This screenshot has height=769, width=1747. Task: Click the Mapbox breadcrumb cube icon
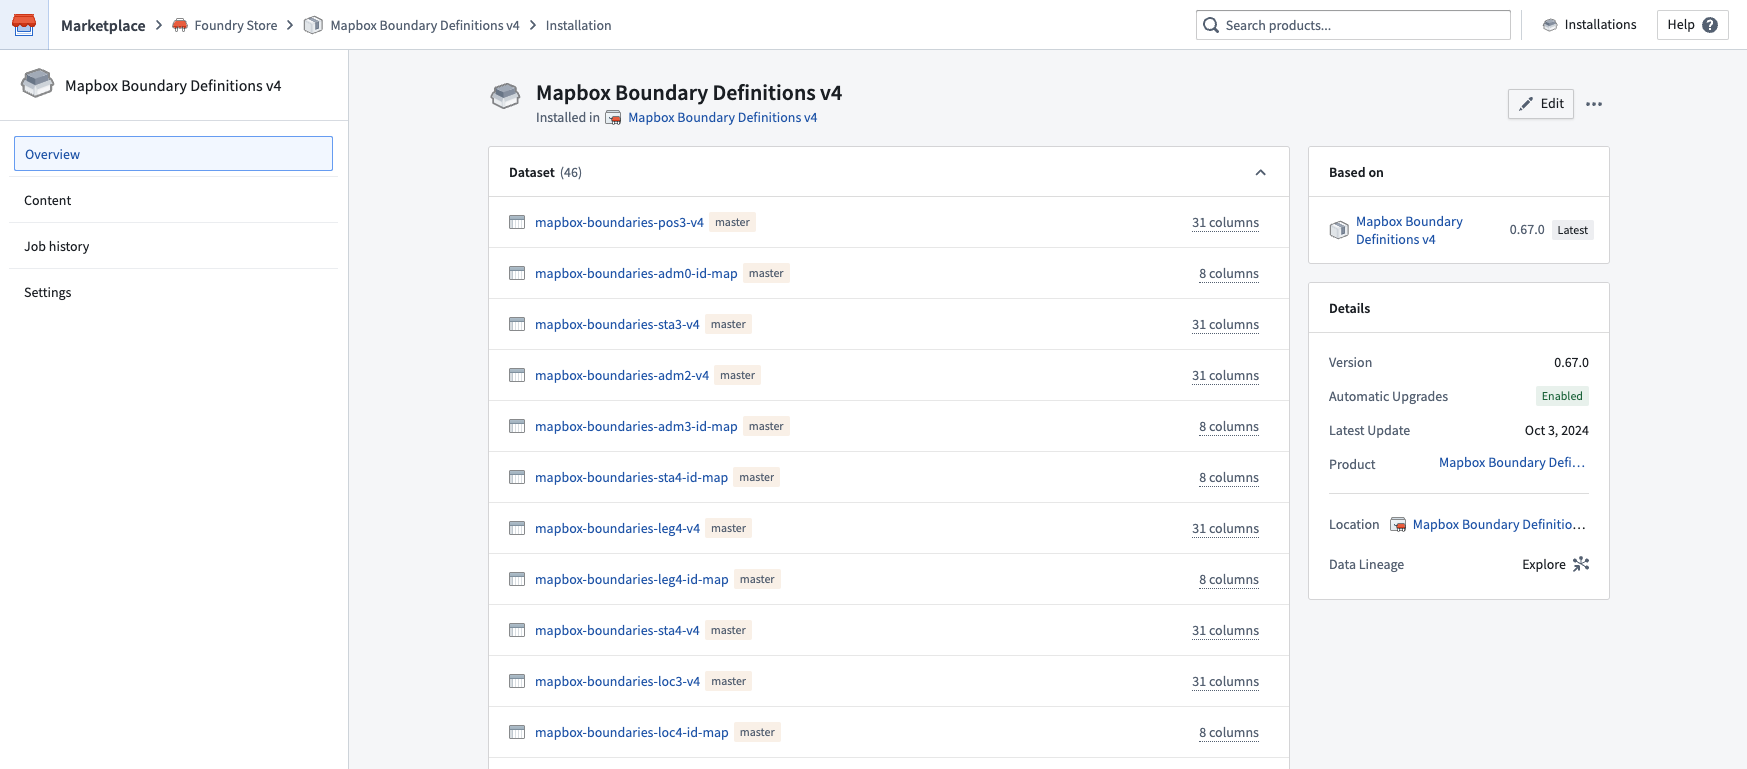pos(313,25)
